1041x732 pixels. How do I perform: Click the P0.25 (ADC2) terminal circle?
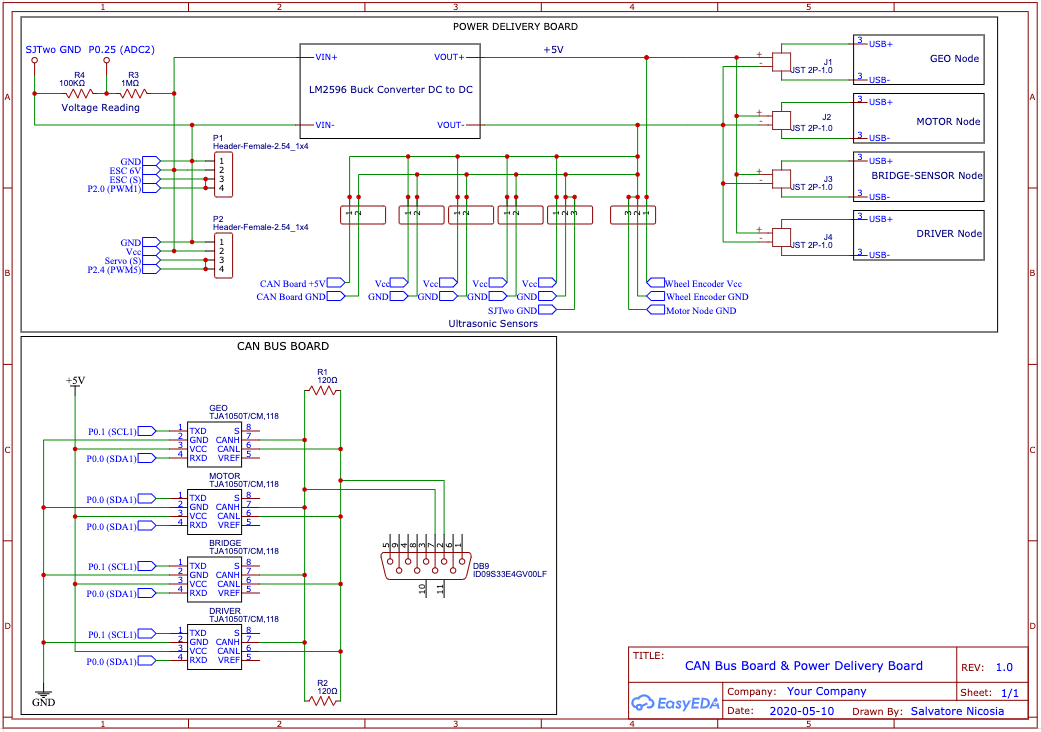(106, 60)
